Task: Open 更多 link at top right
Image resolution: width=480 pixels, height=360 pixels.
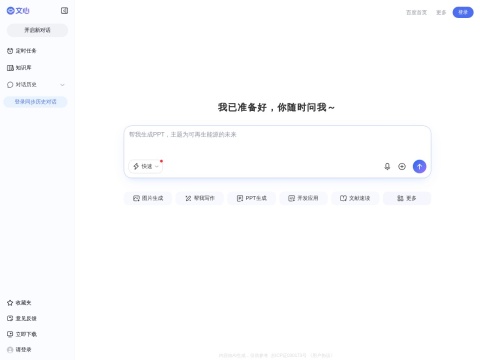Action: click(x=441, y=12)
